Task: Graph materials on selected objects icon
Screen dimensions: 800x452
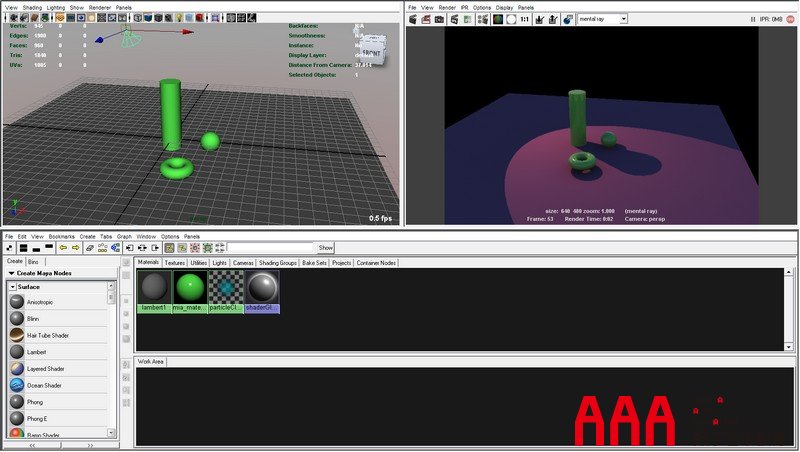Action: 115,248
